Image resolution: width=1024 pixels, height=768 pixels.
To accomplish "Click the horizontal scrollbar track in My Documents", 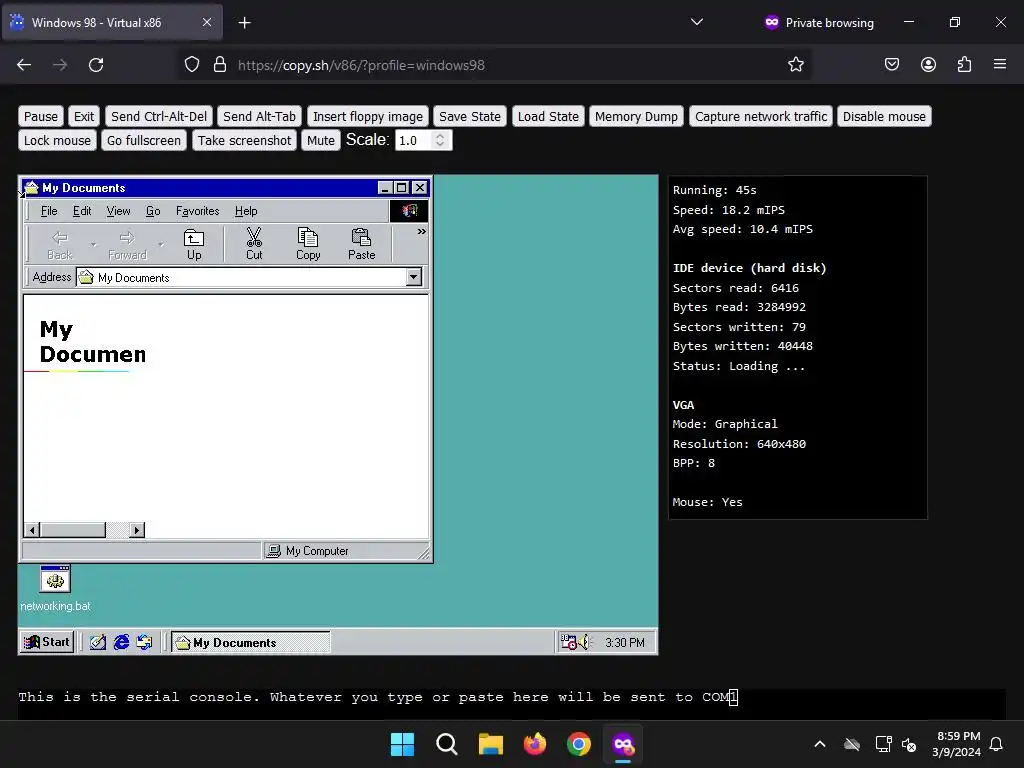I will [117, 530].
